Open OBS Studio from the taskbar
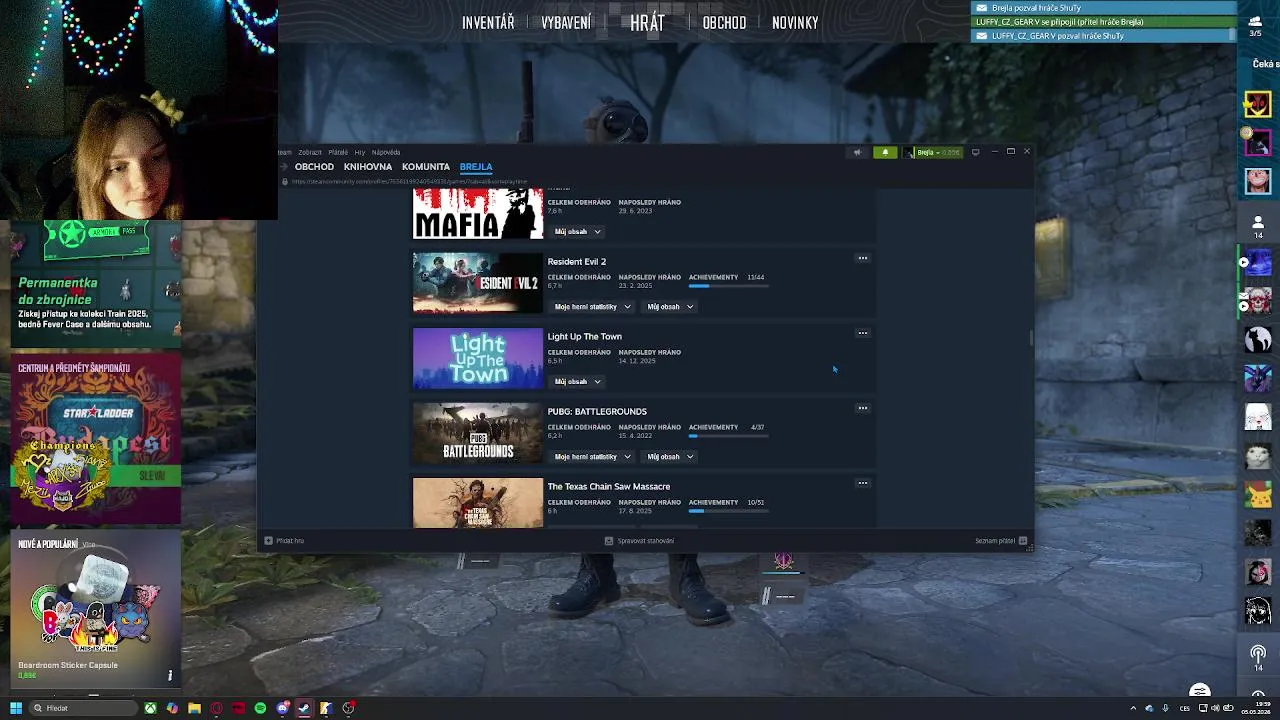Image resolution: width=1280 pixels, height=720 pixels. (348, 708)
